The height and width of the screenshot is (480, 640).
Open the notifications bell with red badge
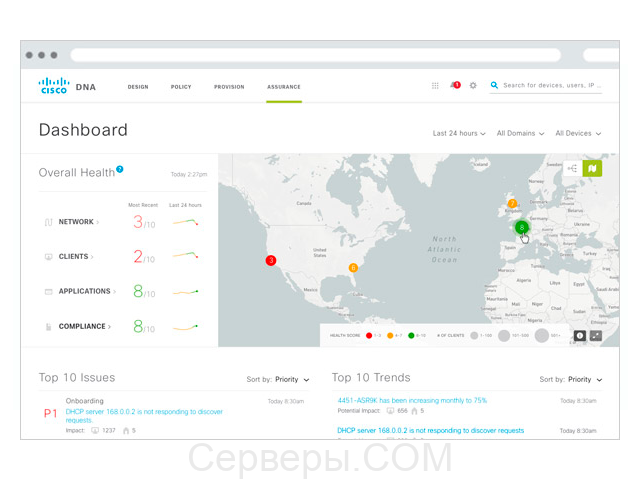454,86
